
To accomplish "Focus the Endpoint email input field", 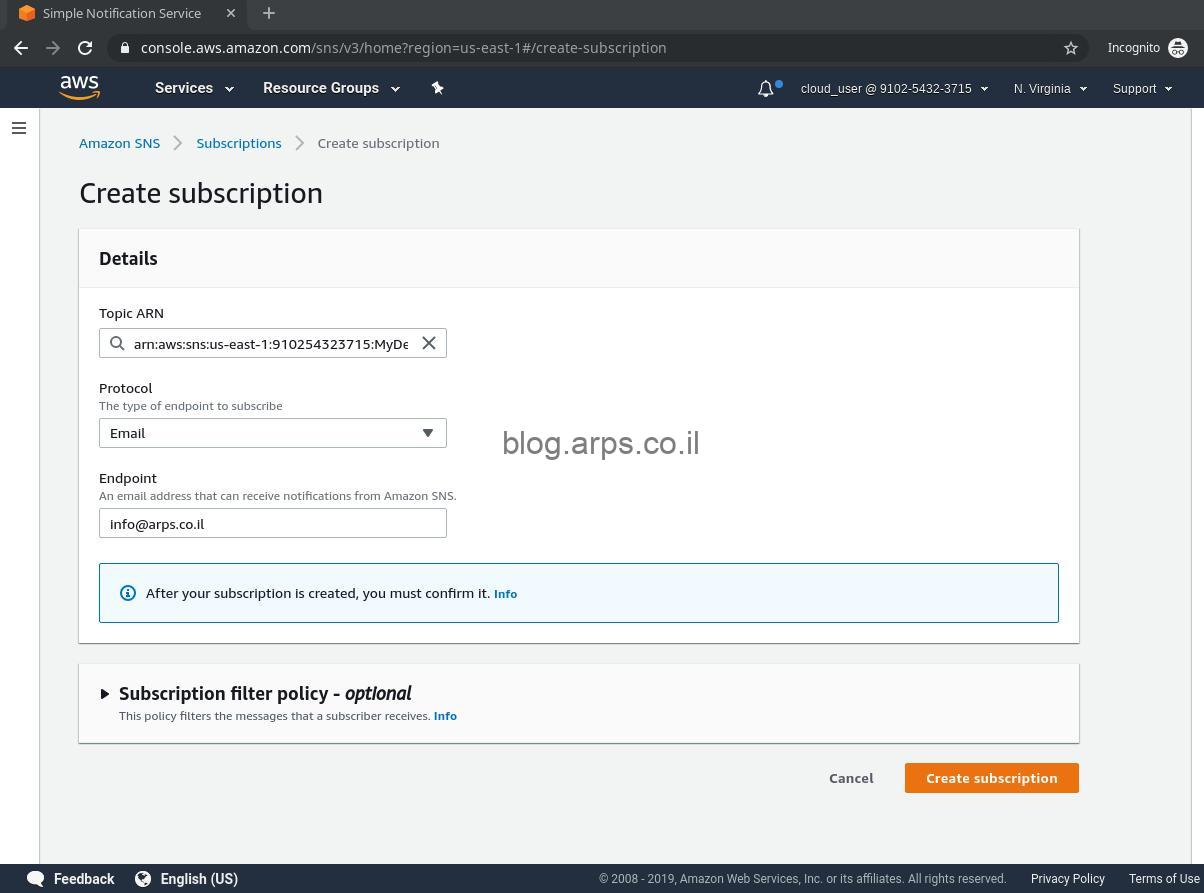I will point(273,523).
